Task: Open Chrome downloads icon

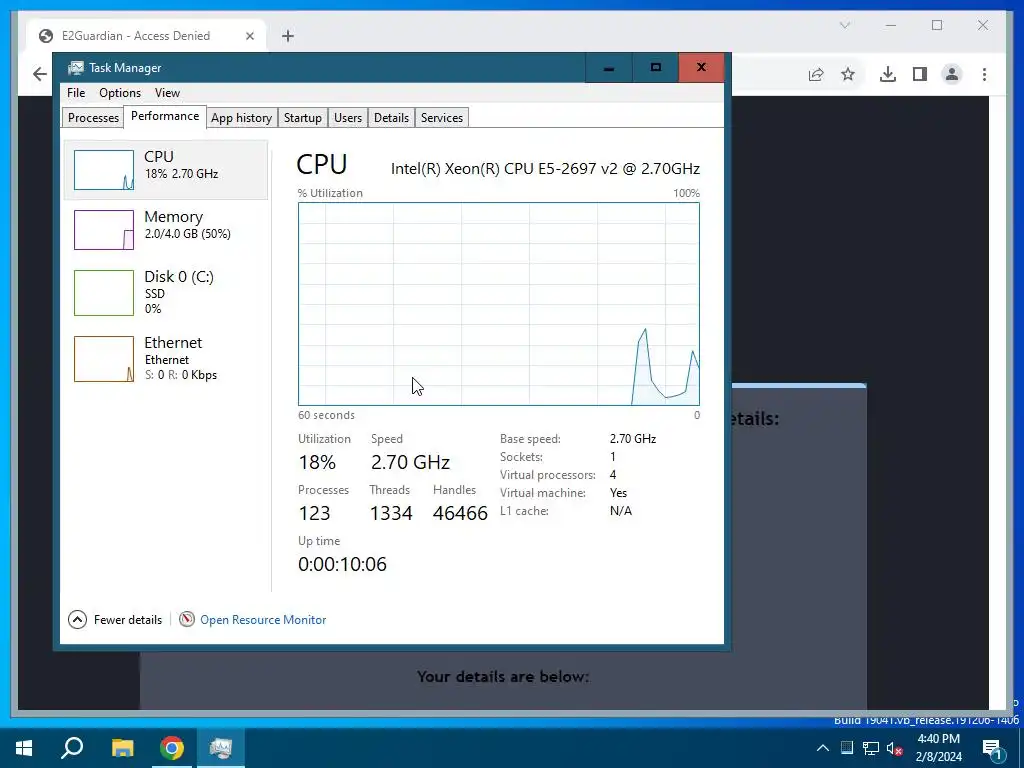Action: [x=888, y=74]
